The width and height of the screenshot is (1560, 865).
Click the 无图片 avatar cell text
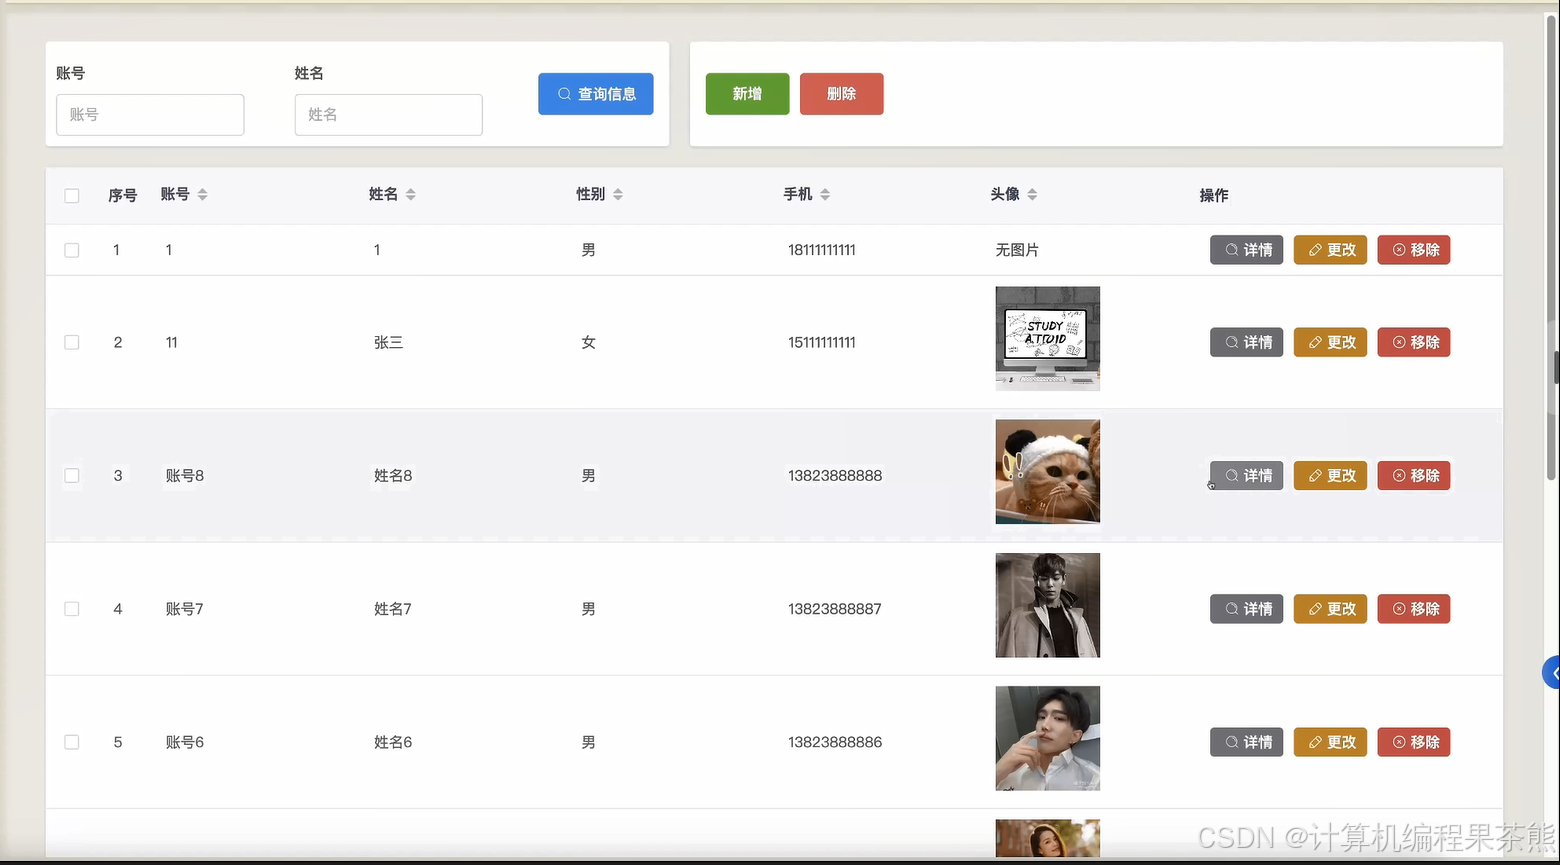coord(1017,250)
